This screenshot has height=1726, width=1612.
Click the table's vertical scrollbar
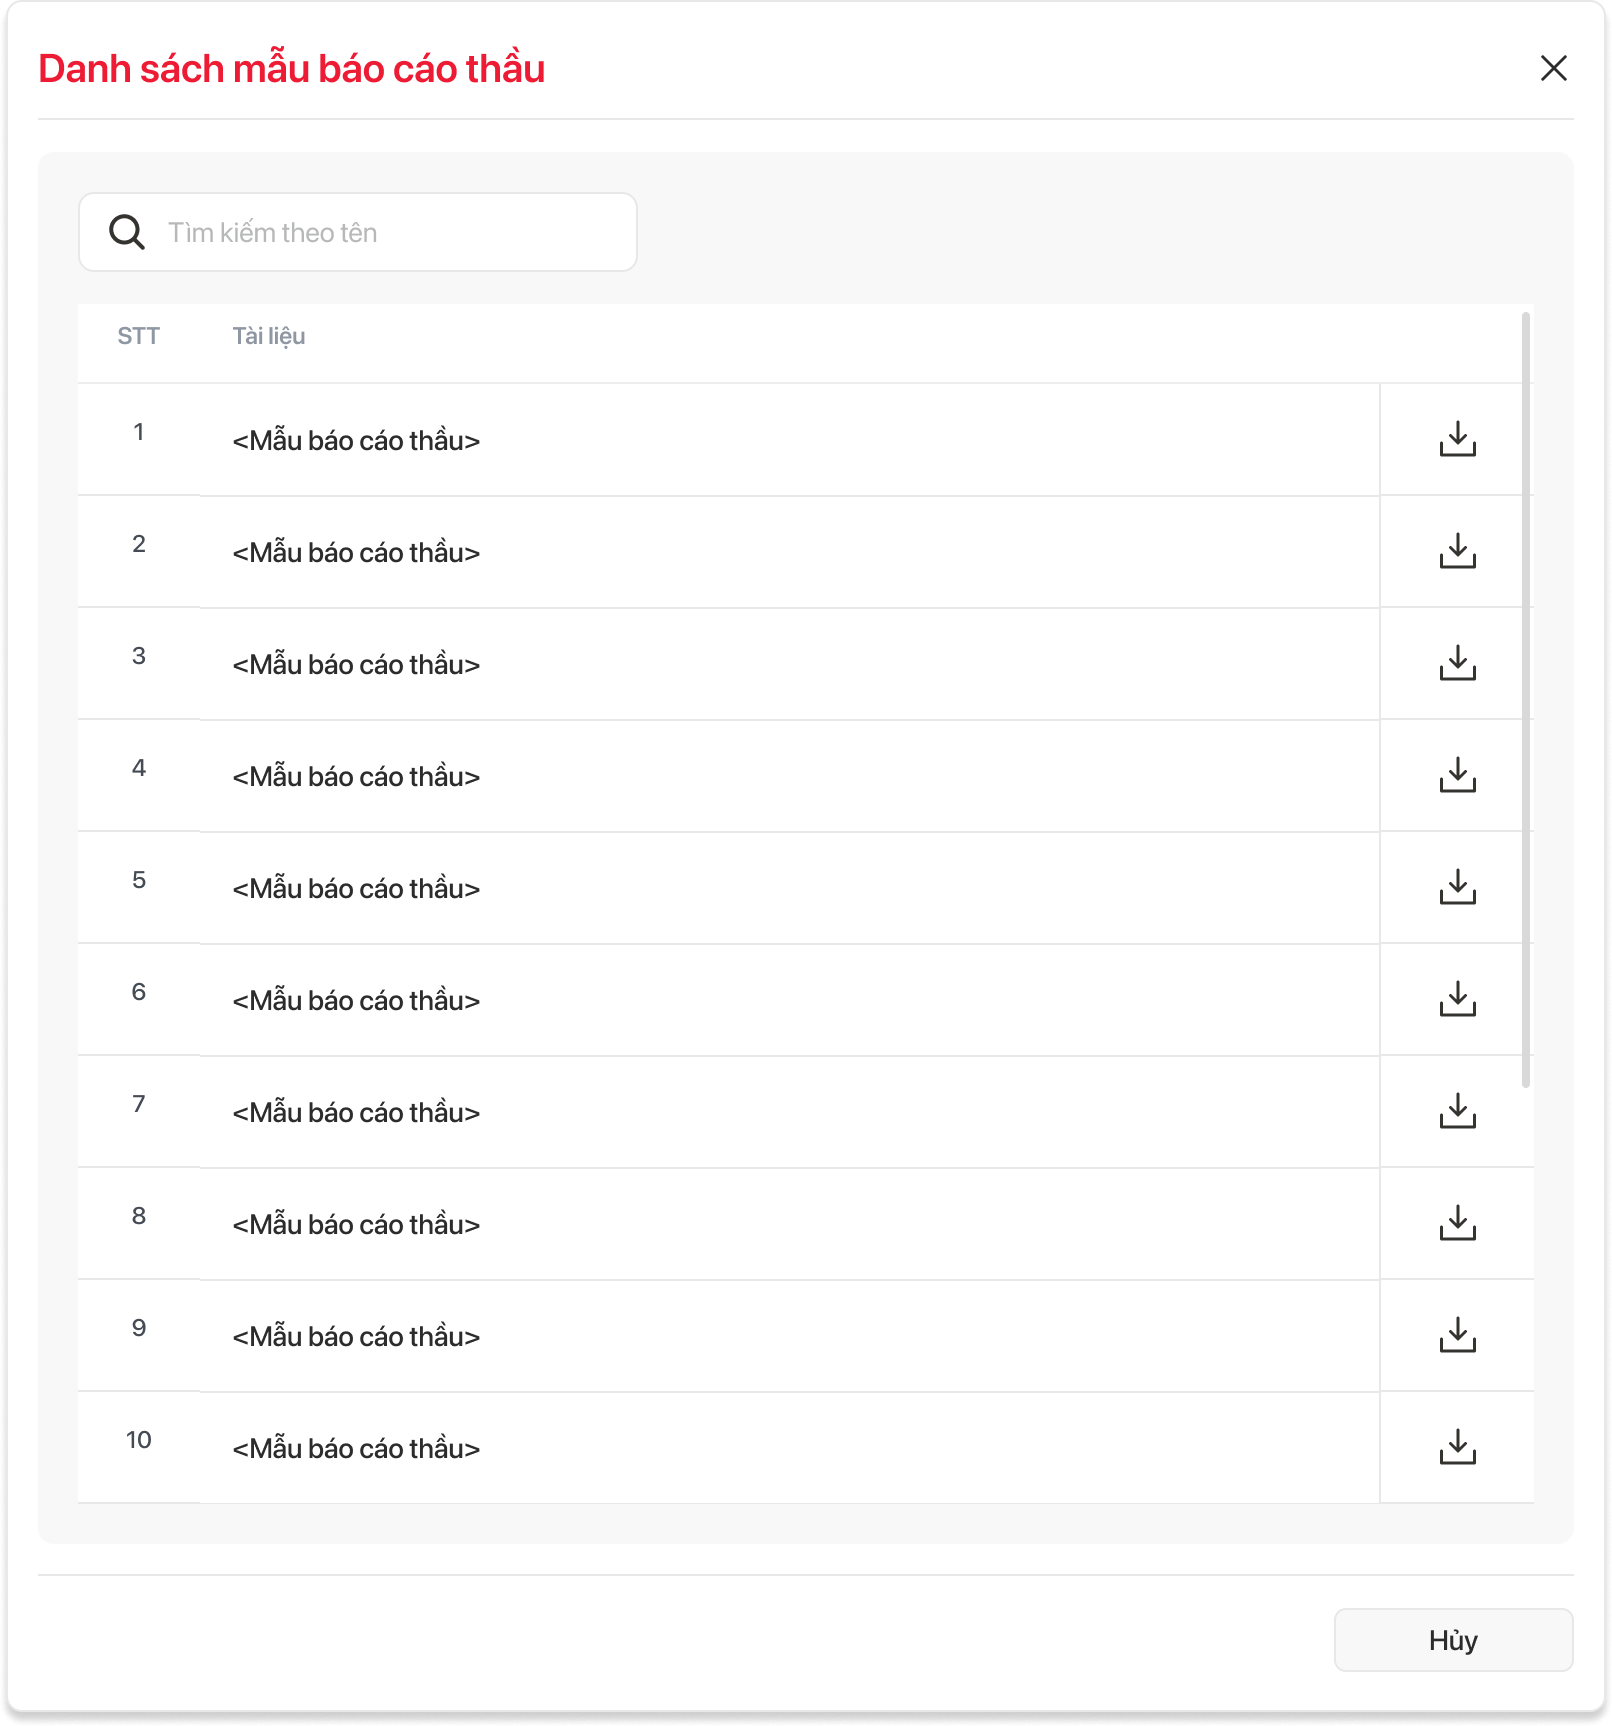[x=1525, y=700]
